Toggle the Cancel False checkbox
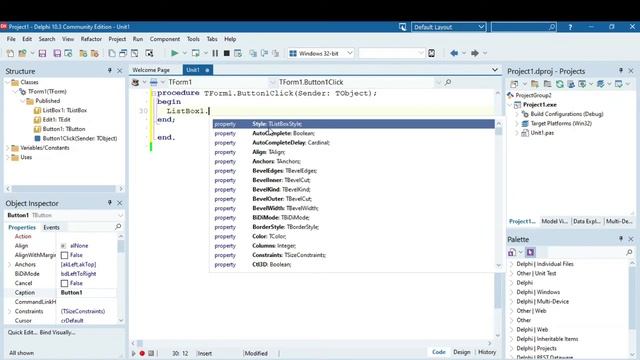 (64, 283)
